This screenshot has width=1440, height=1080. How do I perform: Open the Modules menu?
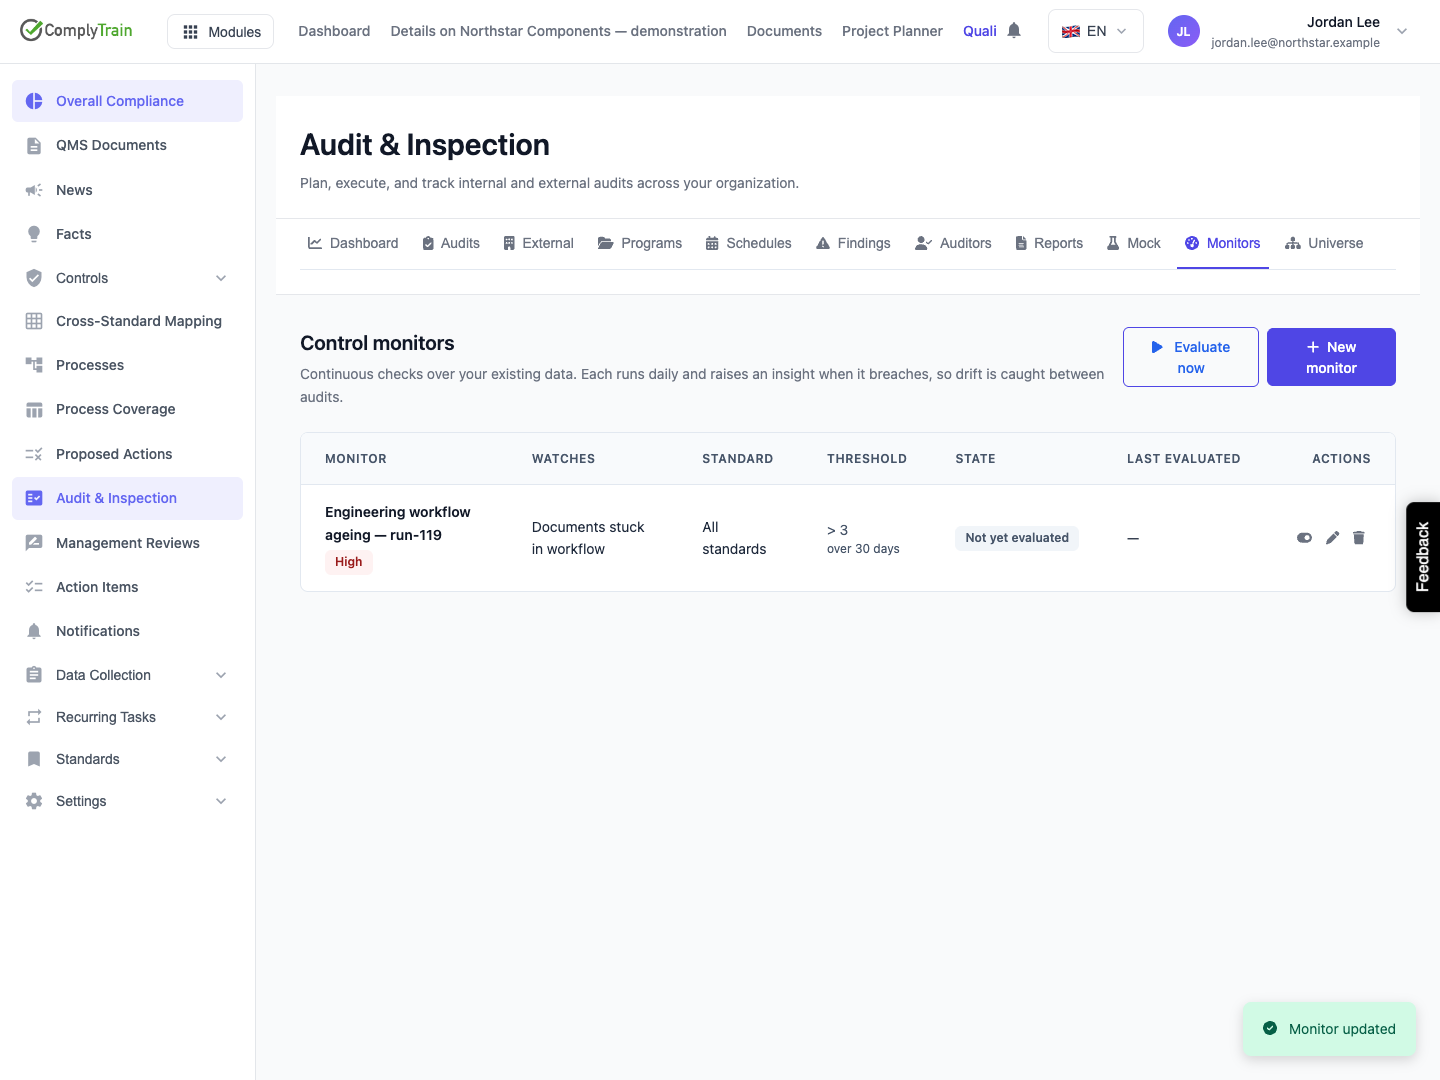point(221,32)
